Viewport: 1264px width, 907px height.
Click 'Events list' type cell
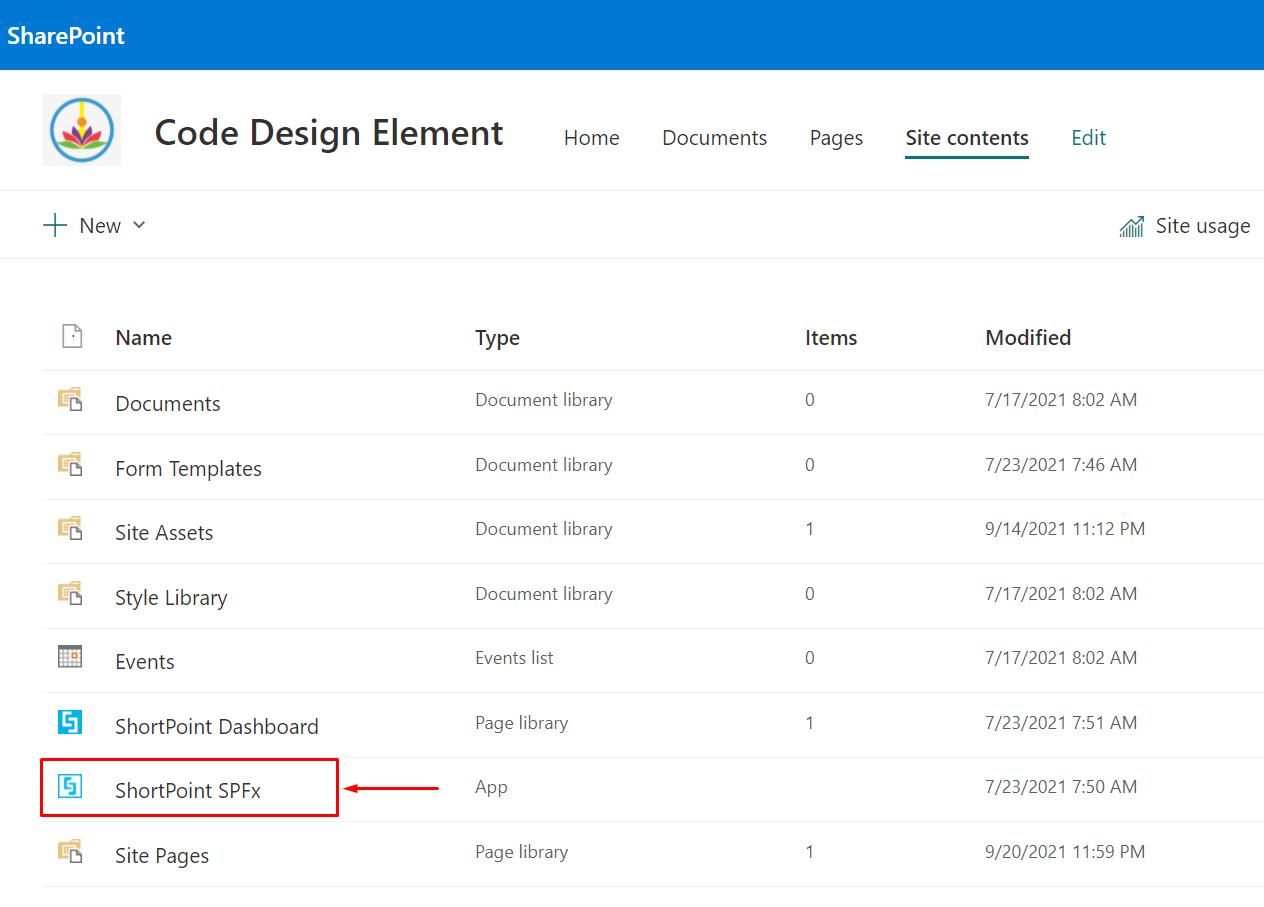point(514,658)
